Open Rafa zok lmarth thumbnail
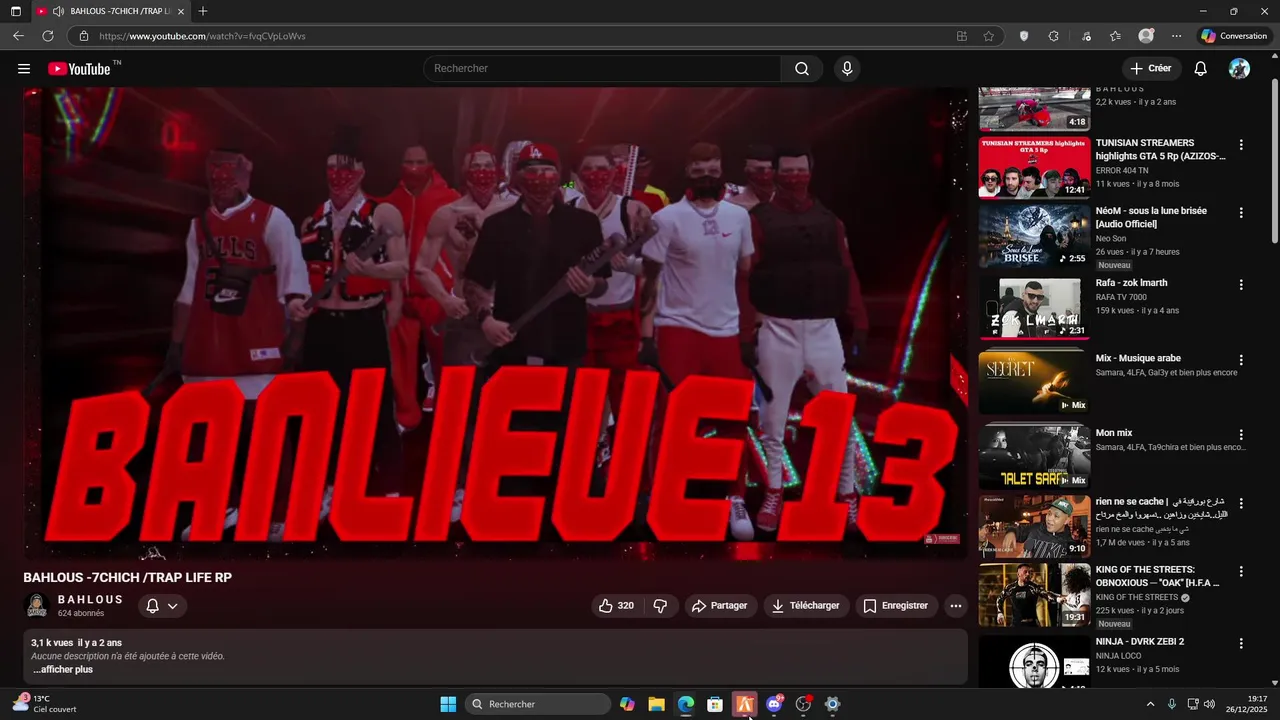The height and width of the screenshot is (720, 1280). (x=1034, y=308)
